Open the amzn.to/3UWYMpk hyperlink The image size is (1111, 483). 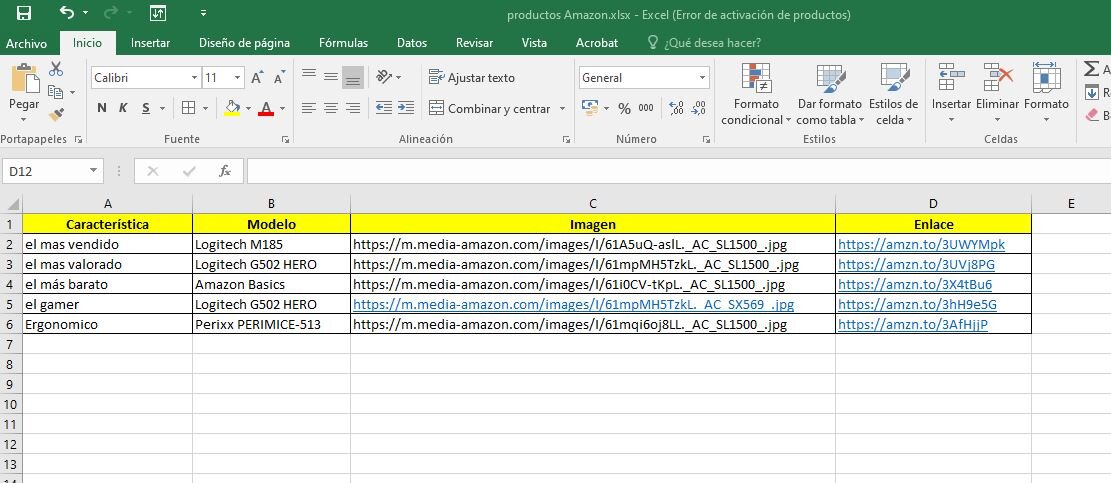point(921,244)
